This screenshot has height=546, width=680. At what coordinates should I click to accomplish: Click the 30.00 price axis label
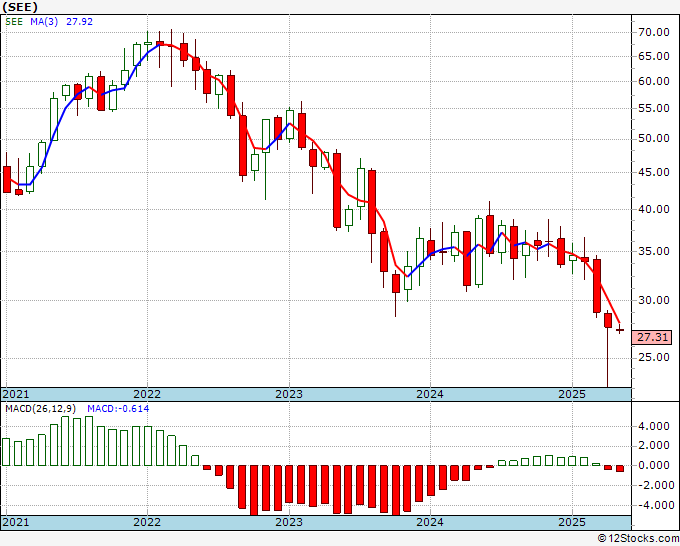coord(654,300)
